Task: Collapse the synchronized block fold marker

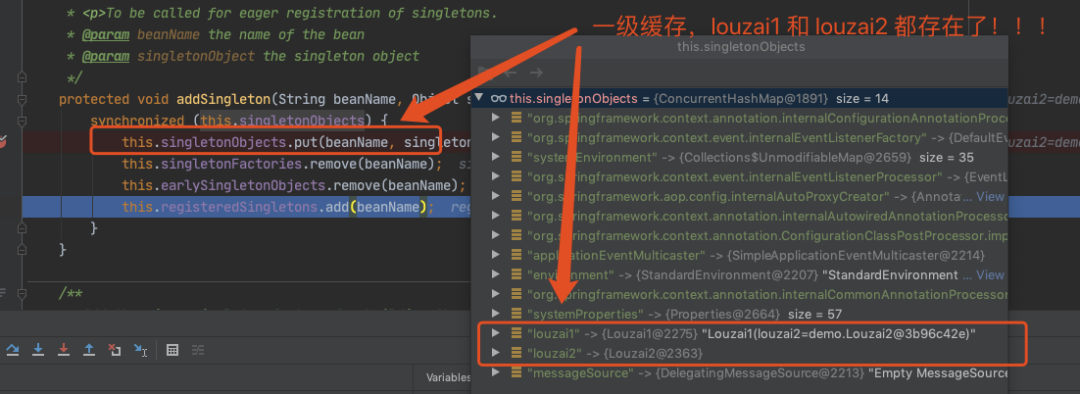Action: pyautogui.click(x=23, y=121)
